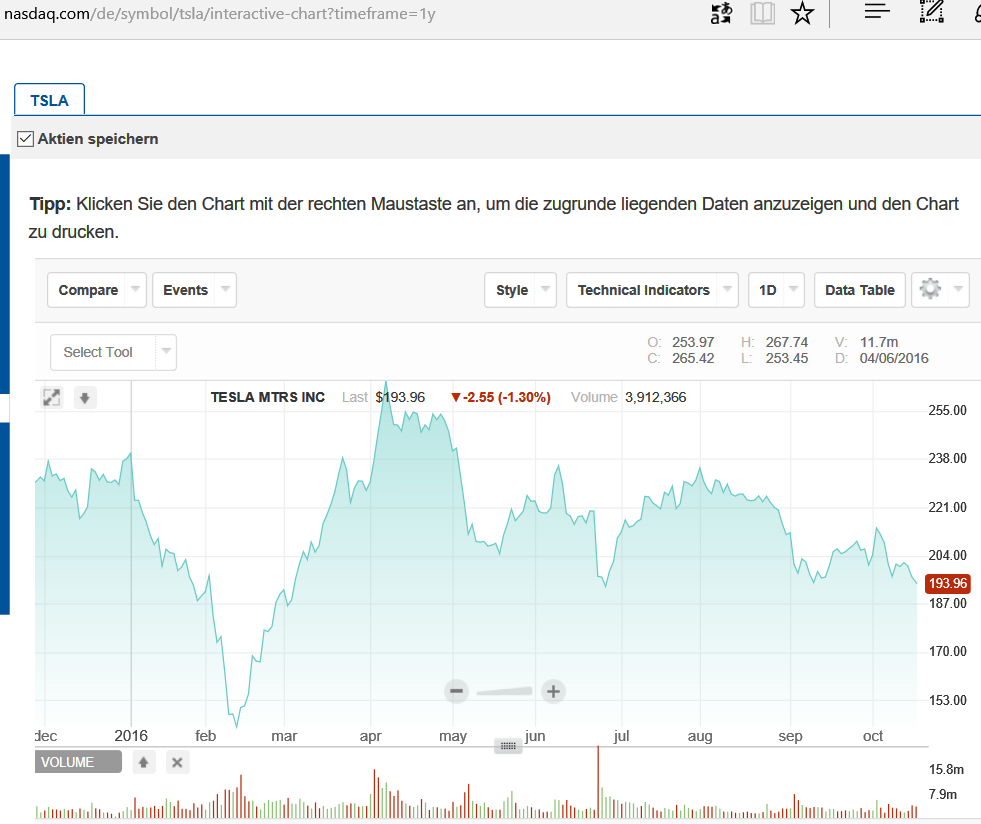The height and width of the screenshot is (824, 981).
Task: Click the chart zoom slider track
Action: (x=504, y=691)
